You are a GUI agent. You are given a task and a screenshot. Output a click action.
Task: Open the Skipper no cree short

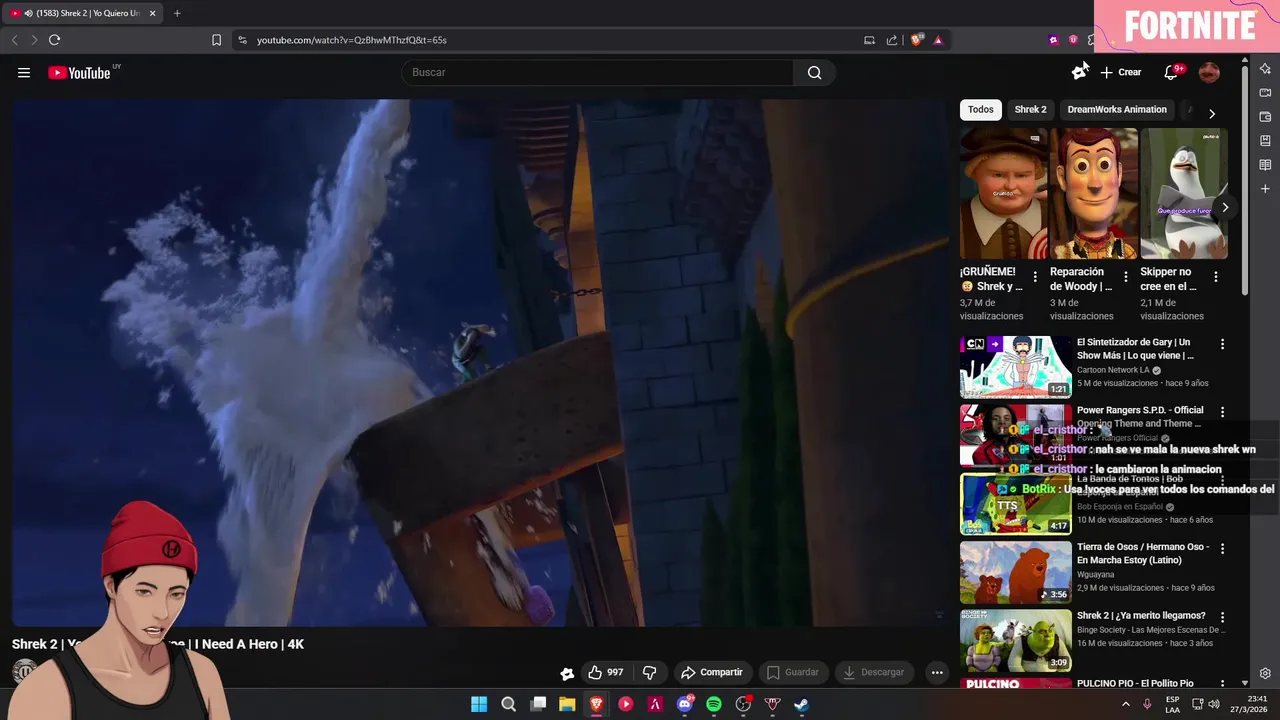(x=1184, y=194)
